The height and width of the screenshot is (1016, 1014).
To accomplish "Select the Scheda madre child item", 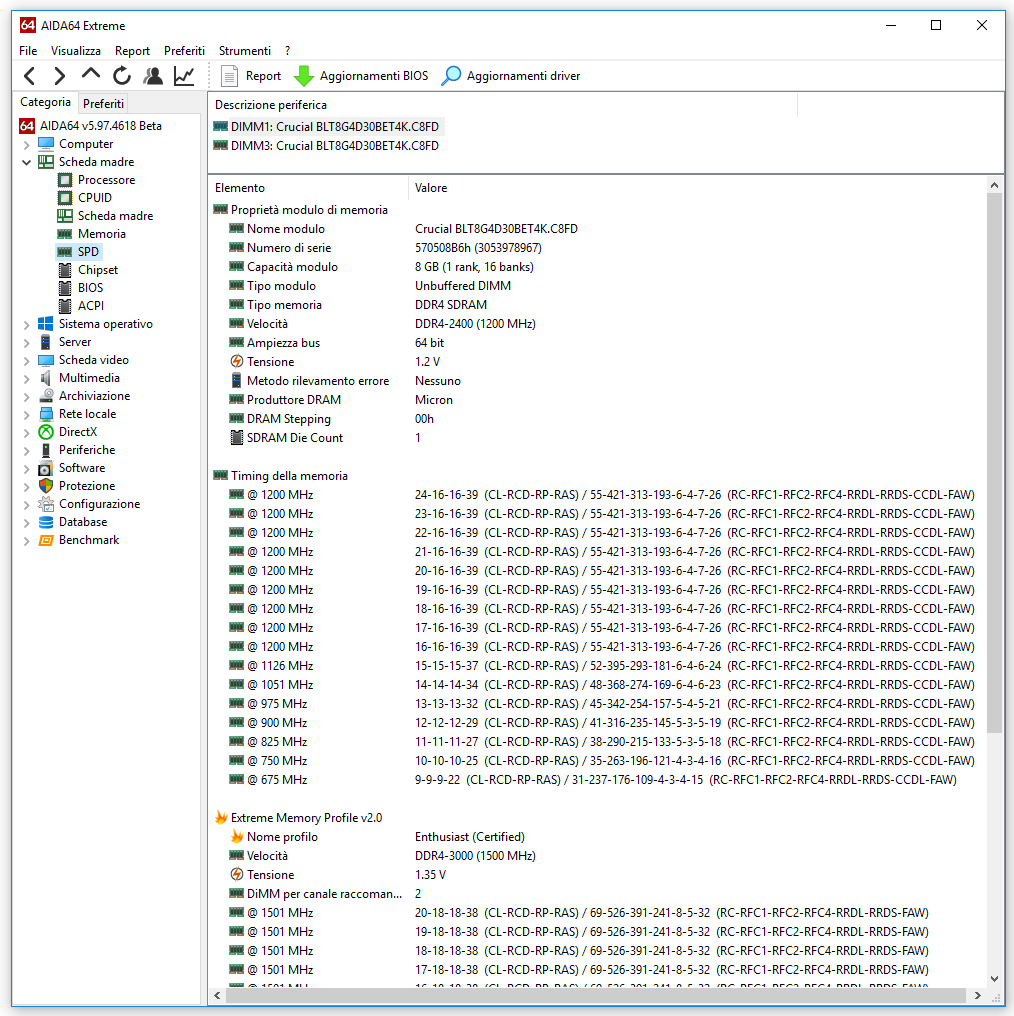I will point(115,216).
